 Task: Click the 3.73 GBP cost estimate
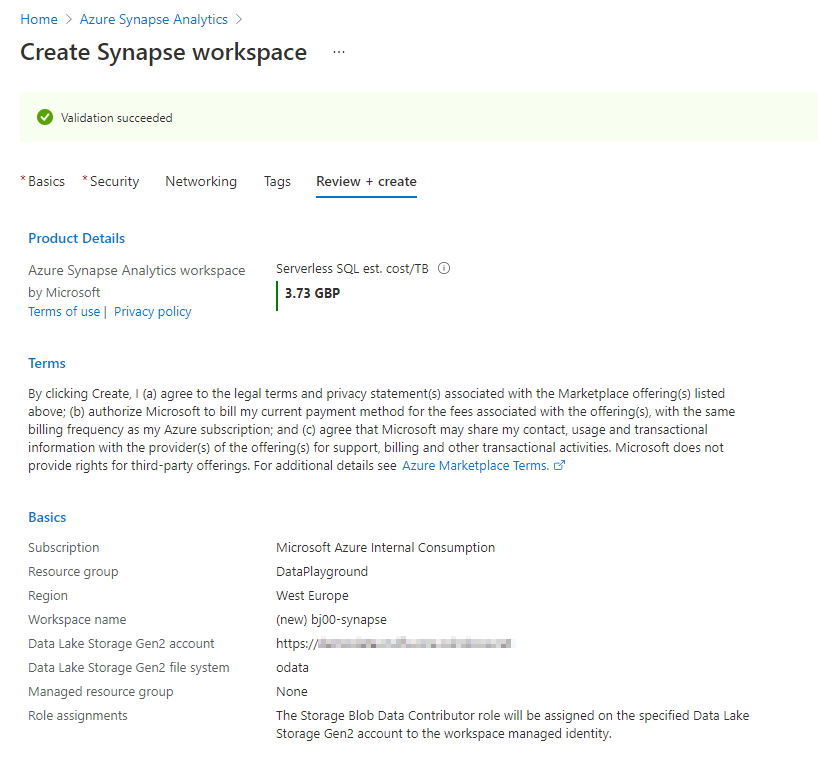[313, 293]
